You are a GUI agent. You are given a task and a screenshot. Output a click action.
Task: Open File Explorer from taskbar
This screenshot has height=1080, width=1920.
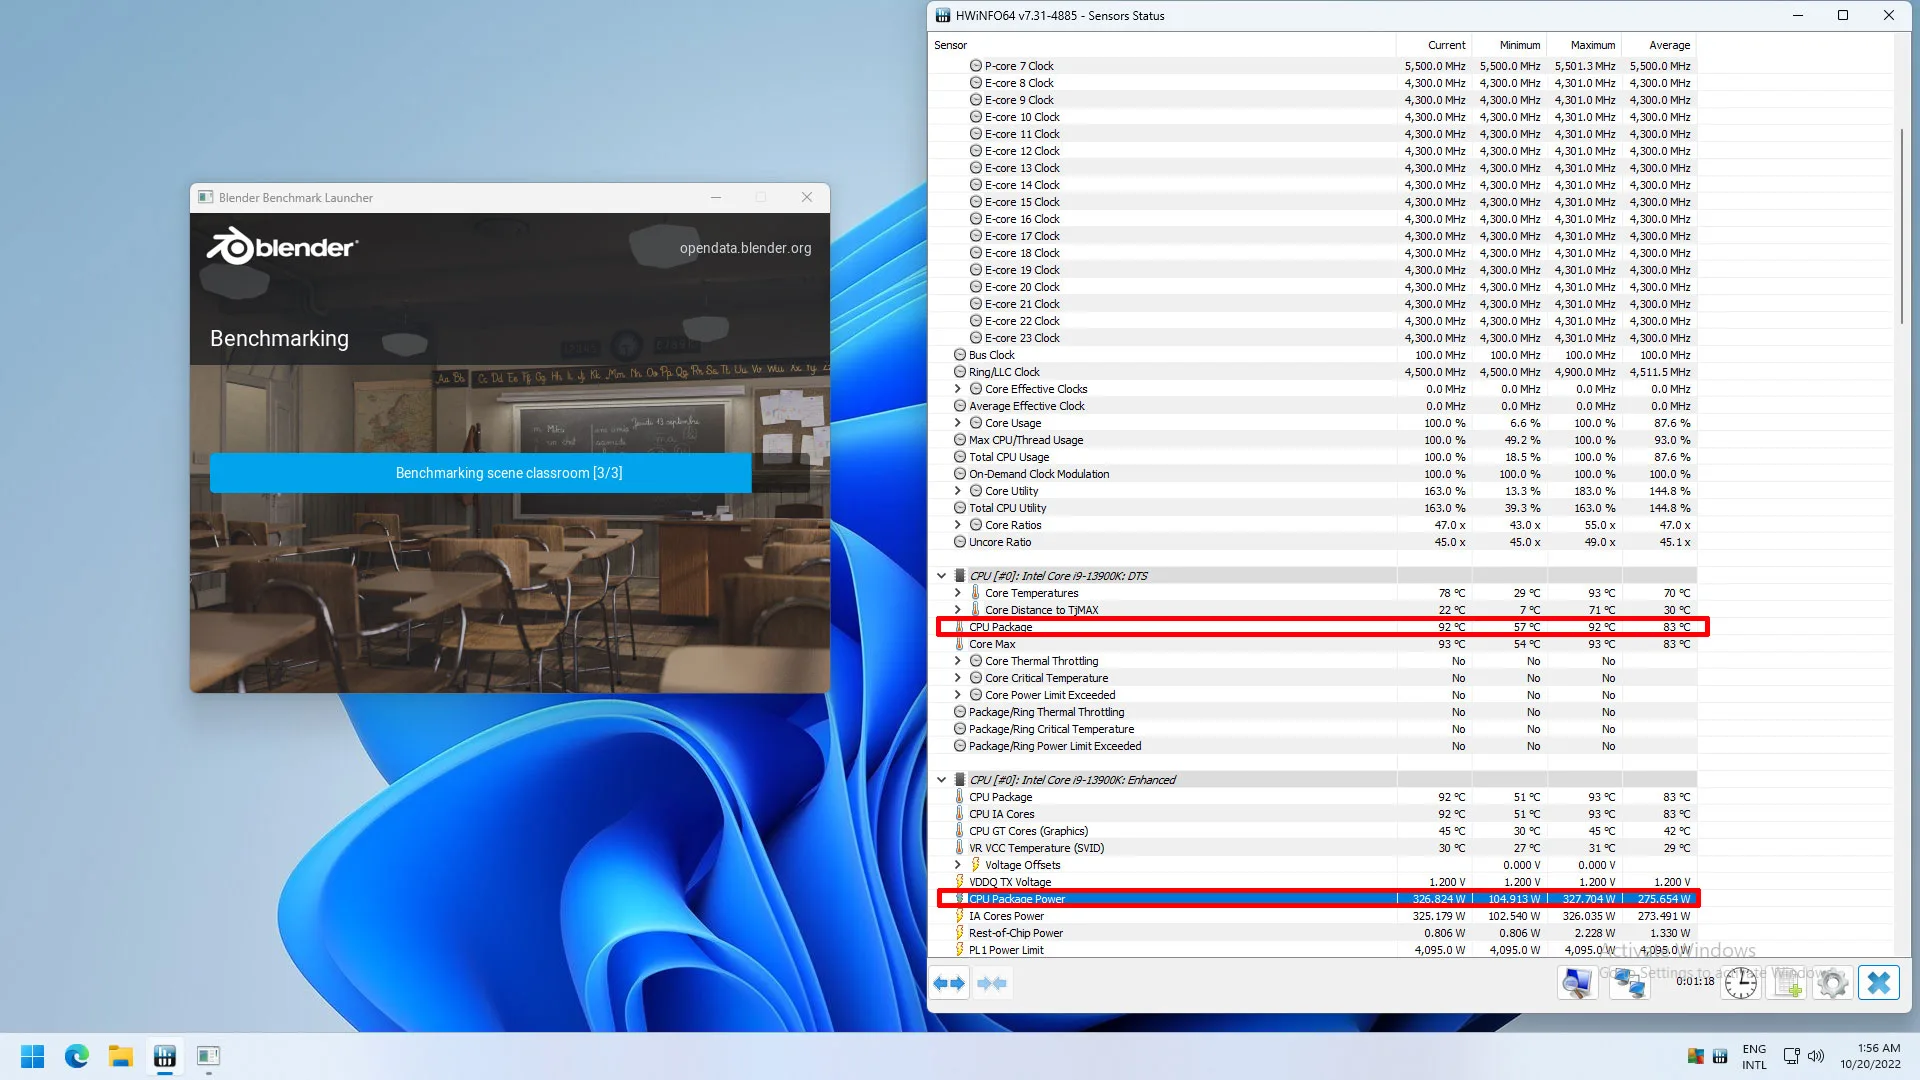coord(121,1056)
